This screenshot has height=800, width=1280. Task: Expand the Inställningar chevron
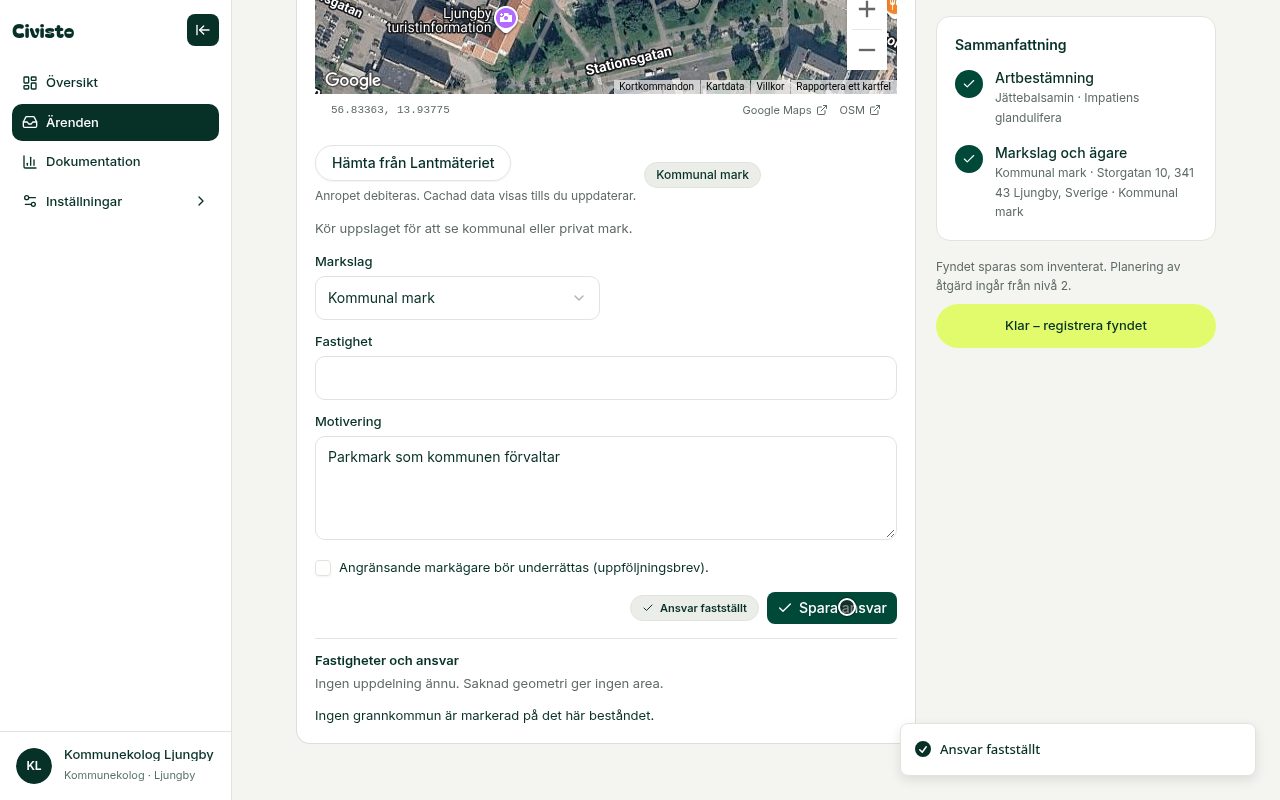201,201
